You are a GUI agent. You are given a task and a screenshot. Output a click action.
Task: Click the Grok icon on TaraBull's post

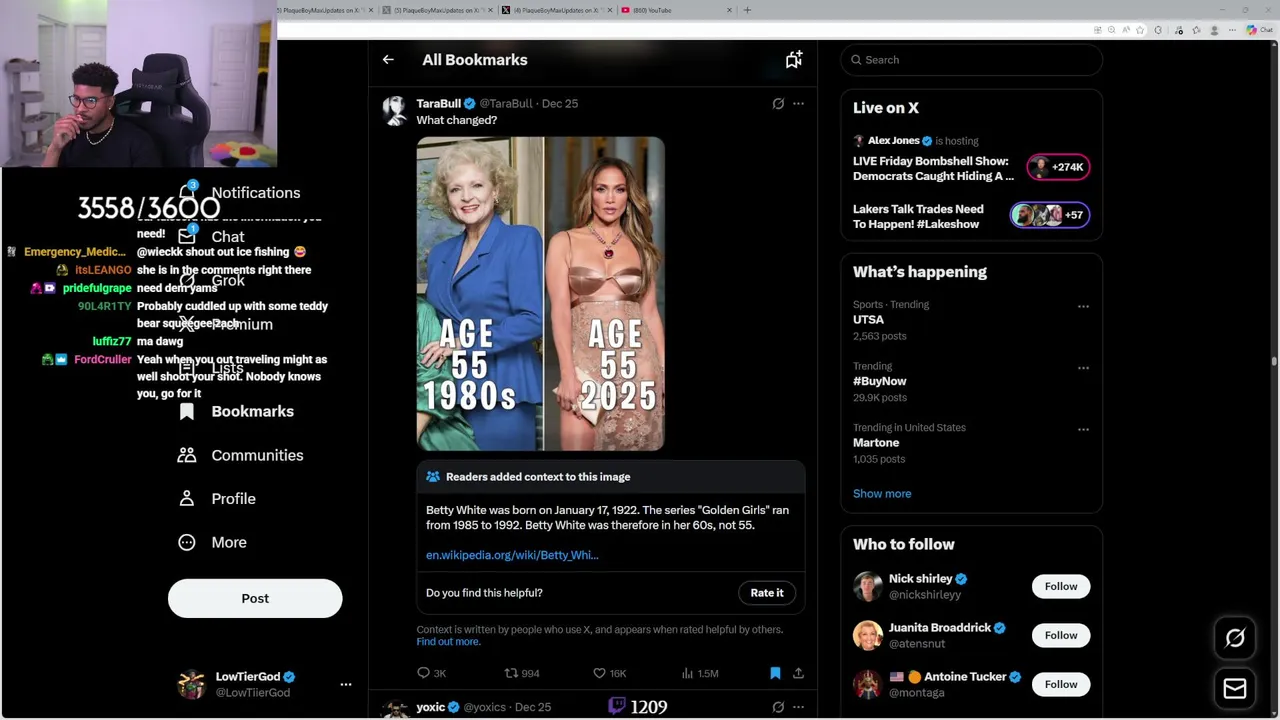(778, 103)
